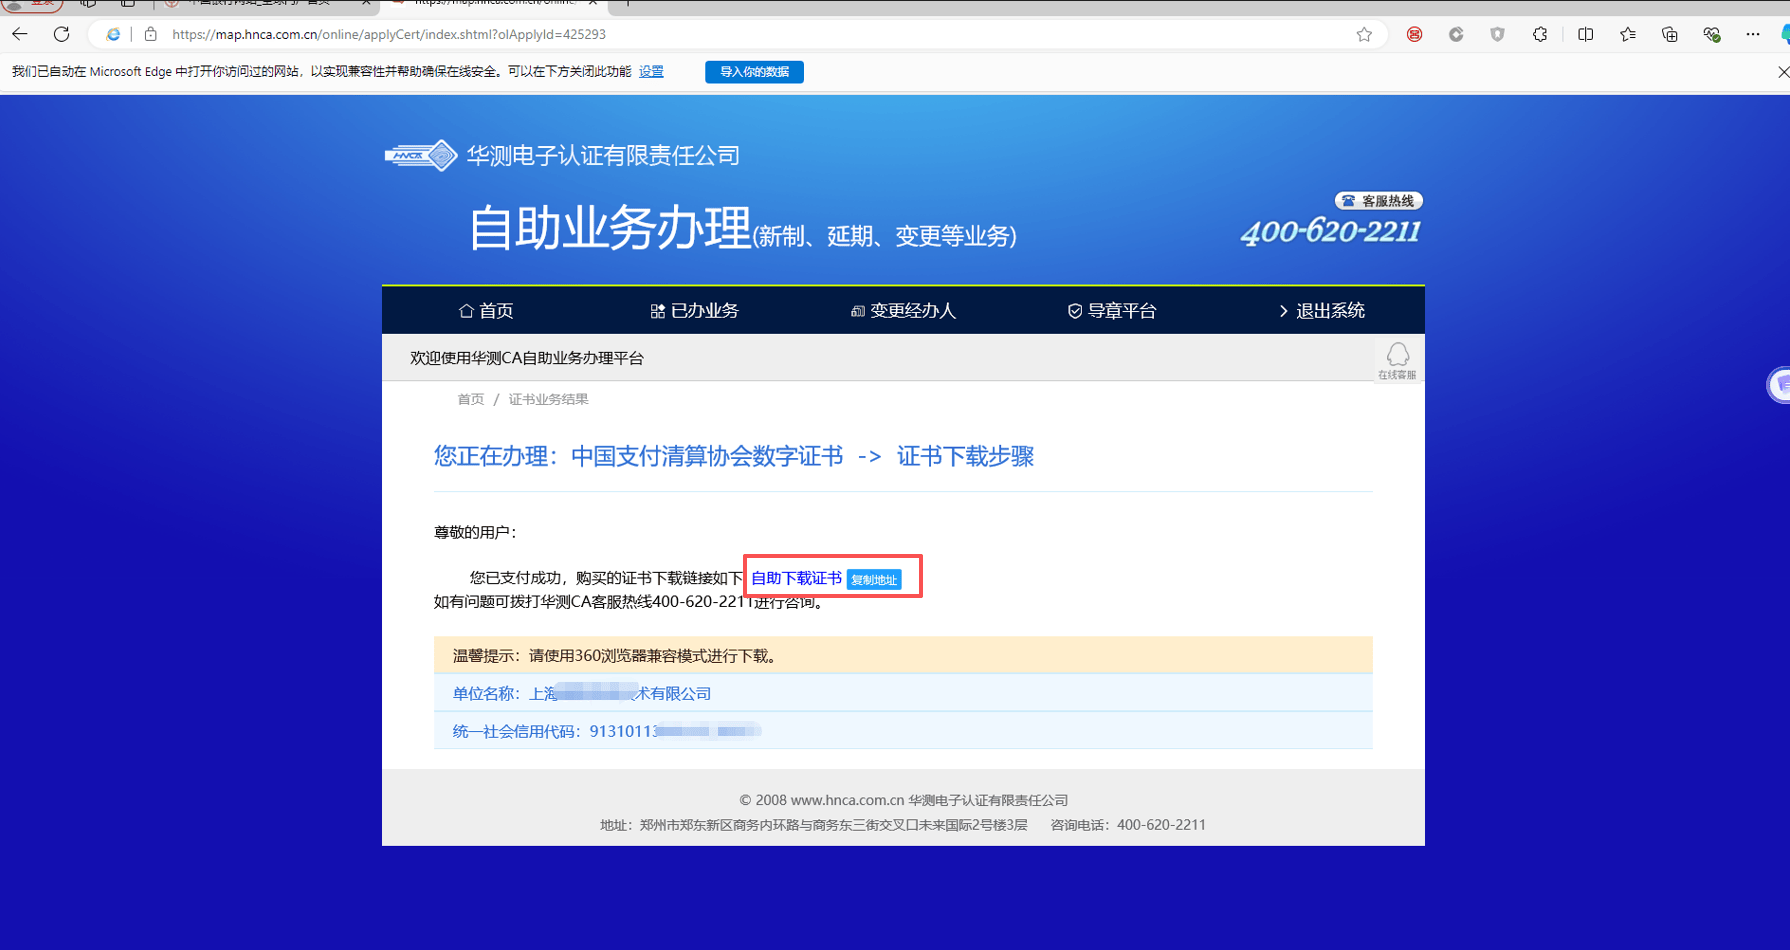The width and height of the screenshot is (1790, 950).
Task: Go to 首页 in navigation bar
Action: (x=486, y=311)
